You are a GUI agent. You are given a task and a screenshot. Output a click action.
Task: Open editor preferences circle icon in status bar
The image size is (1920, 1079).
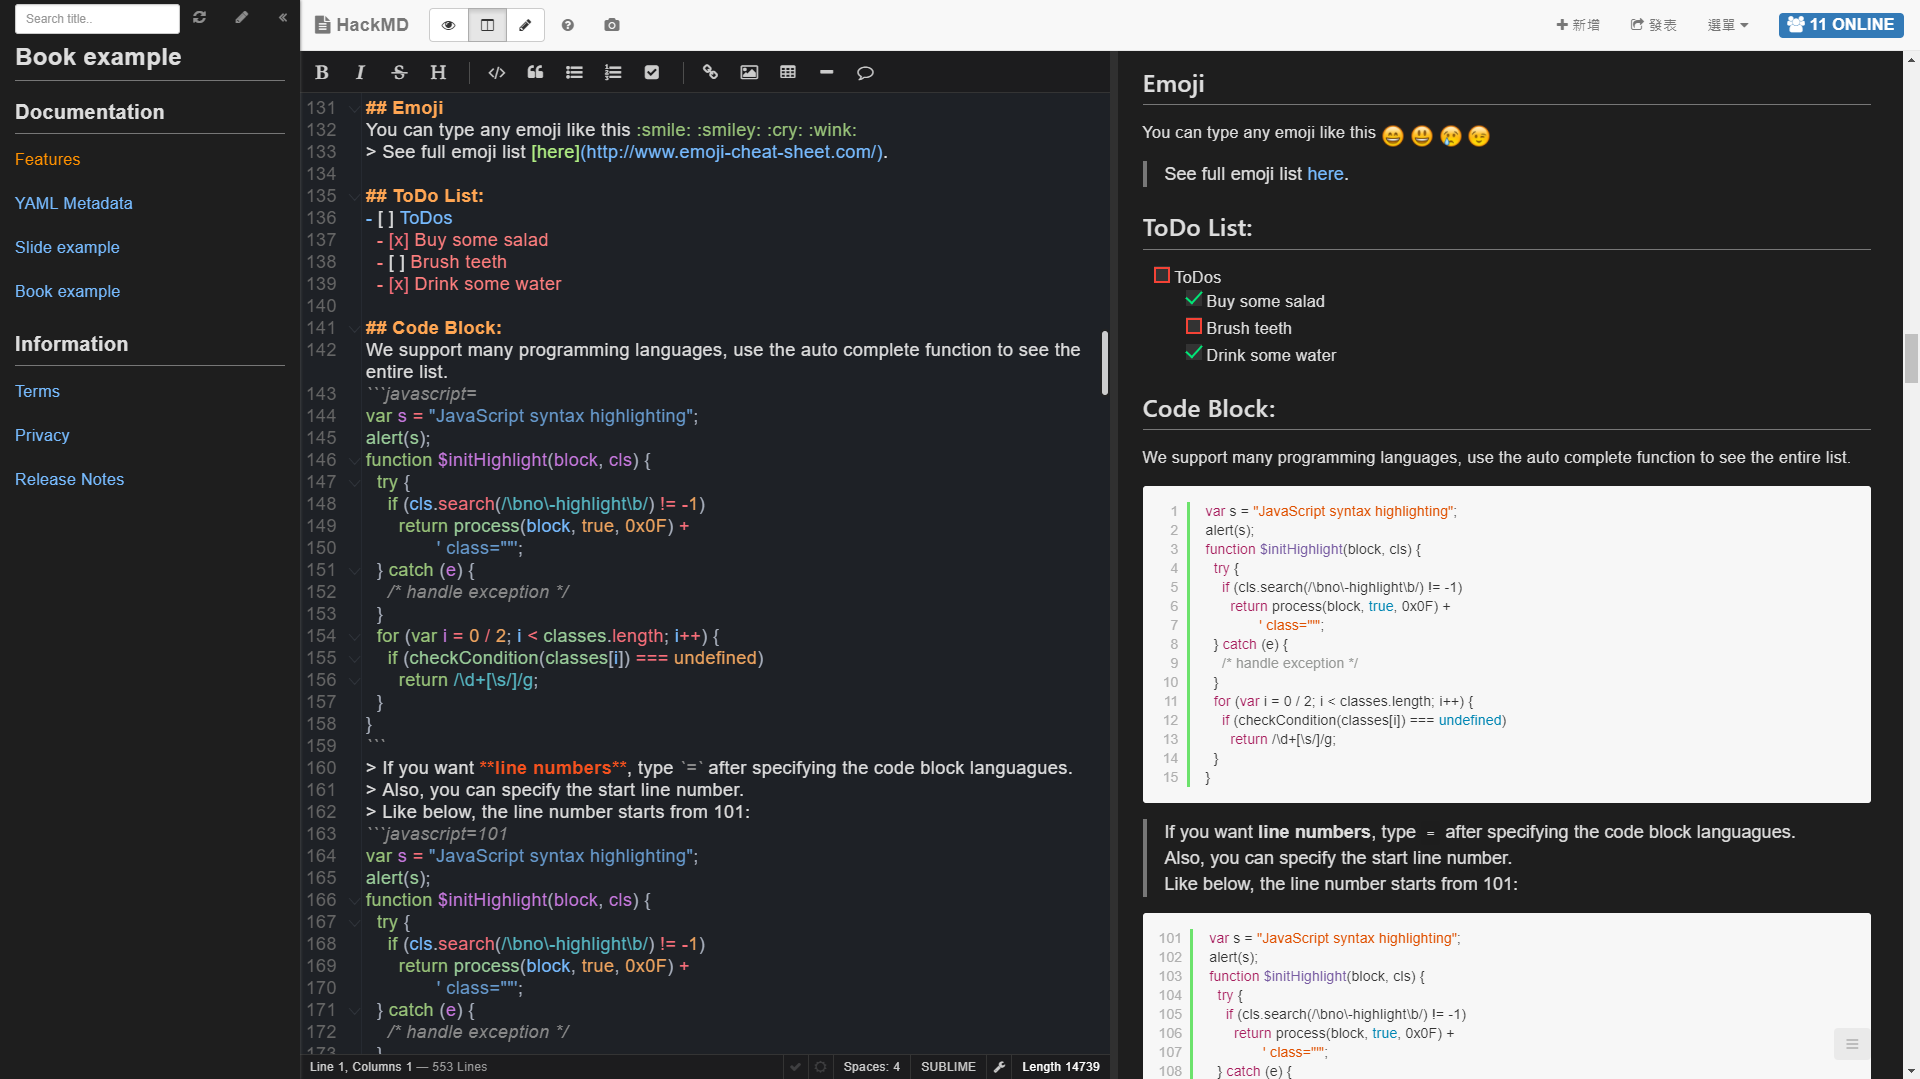pyautogui.click(x=820, y=1067)
